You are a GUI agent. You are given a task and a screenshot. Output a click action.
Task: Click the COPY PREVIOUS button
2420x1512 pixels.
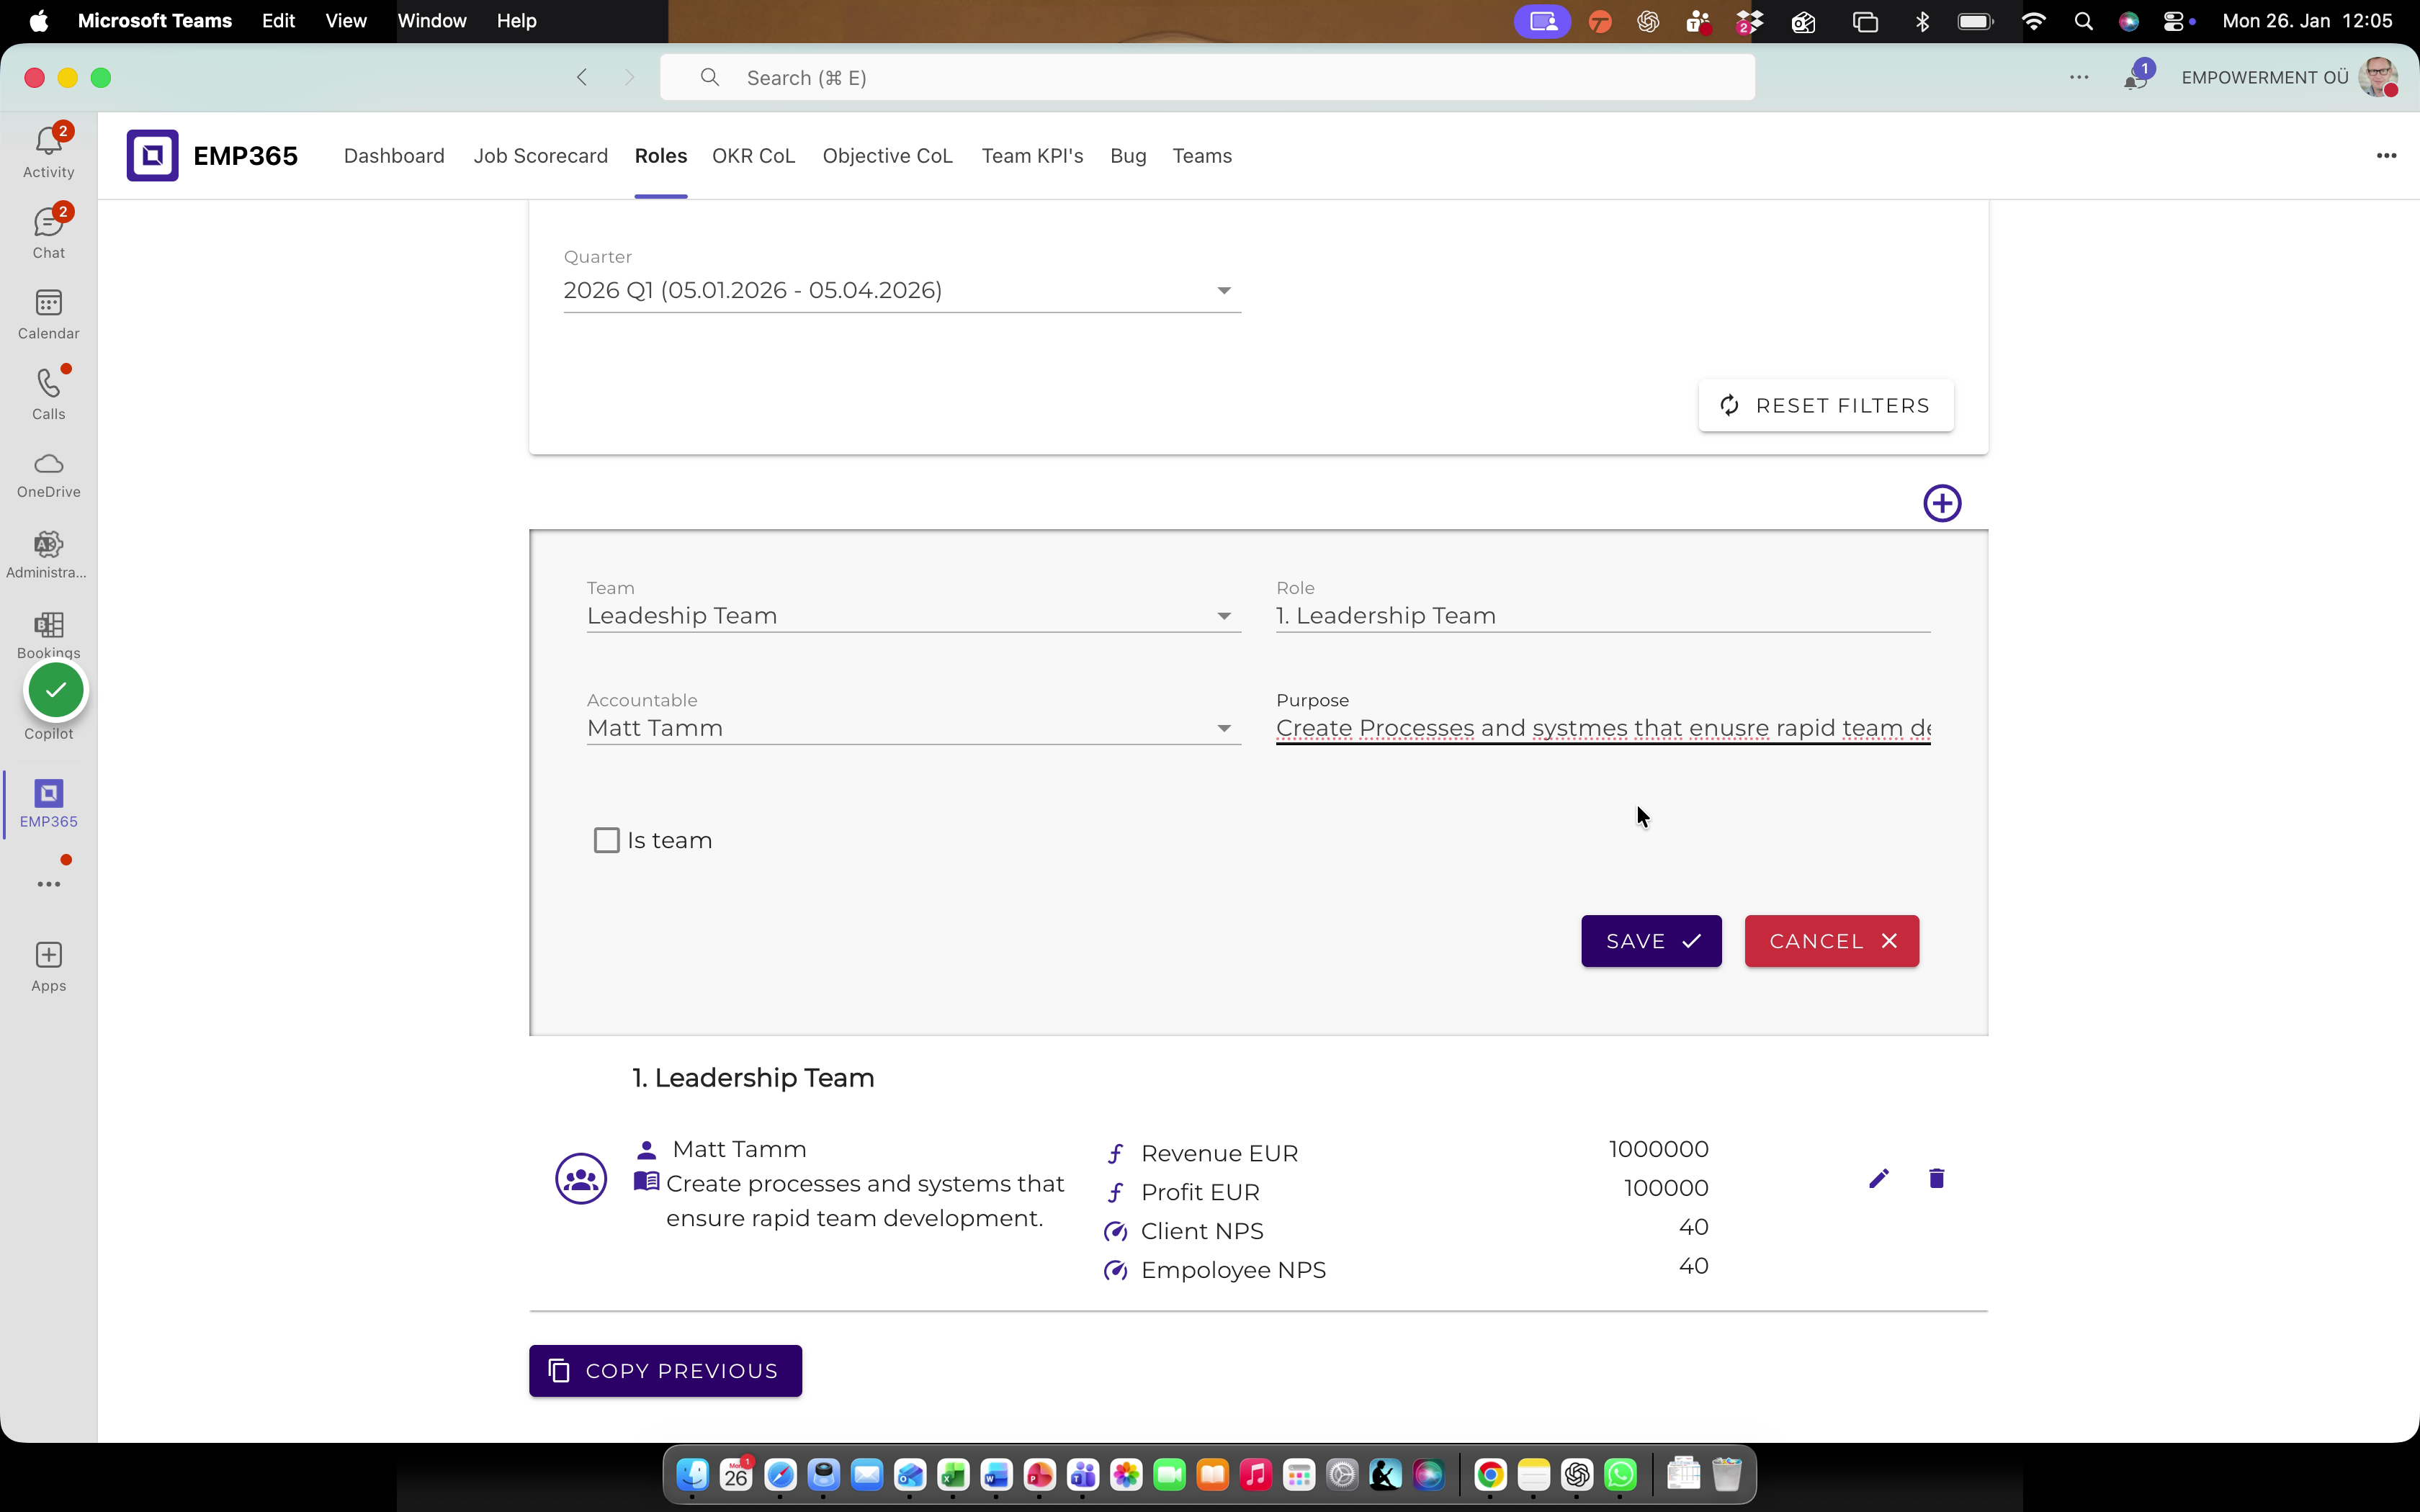pos(665,1371)
